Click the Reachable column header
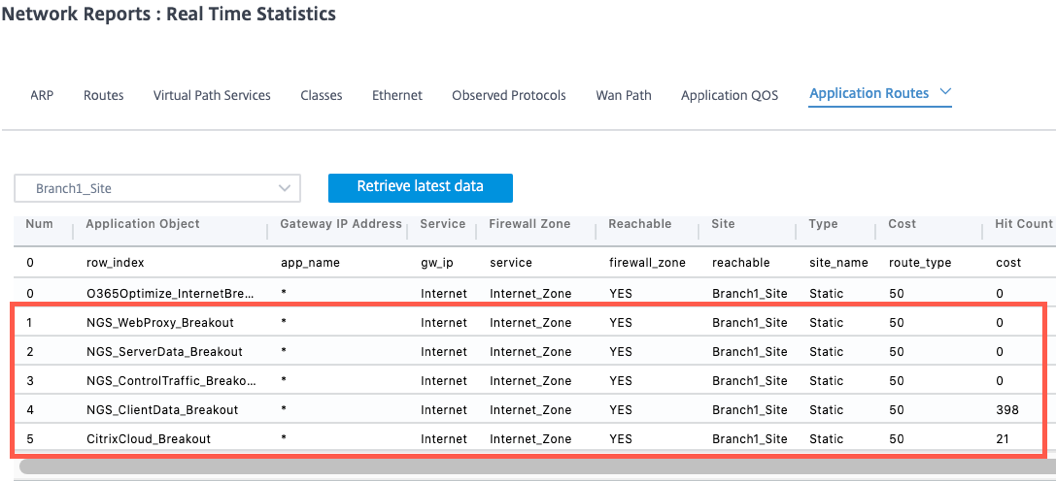This screenshot has width=1056, height=481. click(640, 224)
